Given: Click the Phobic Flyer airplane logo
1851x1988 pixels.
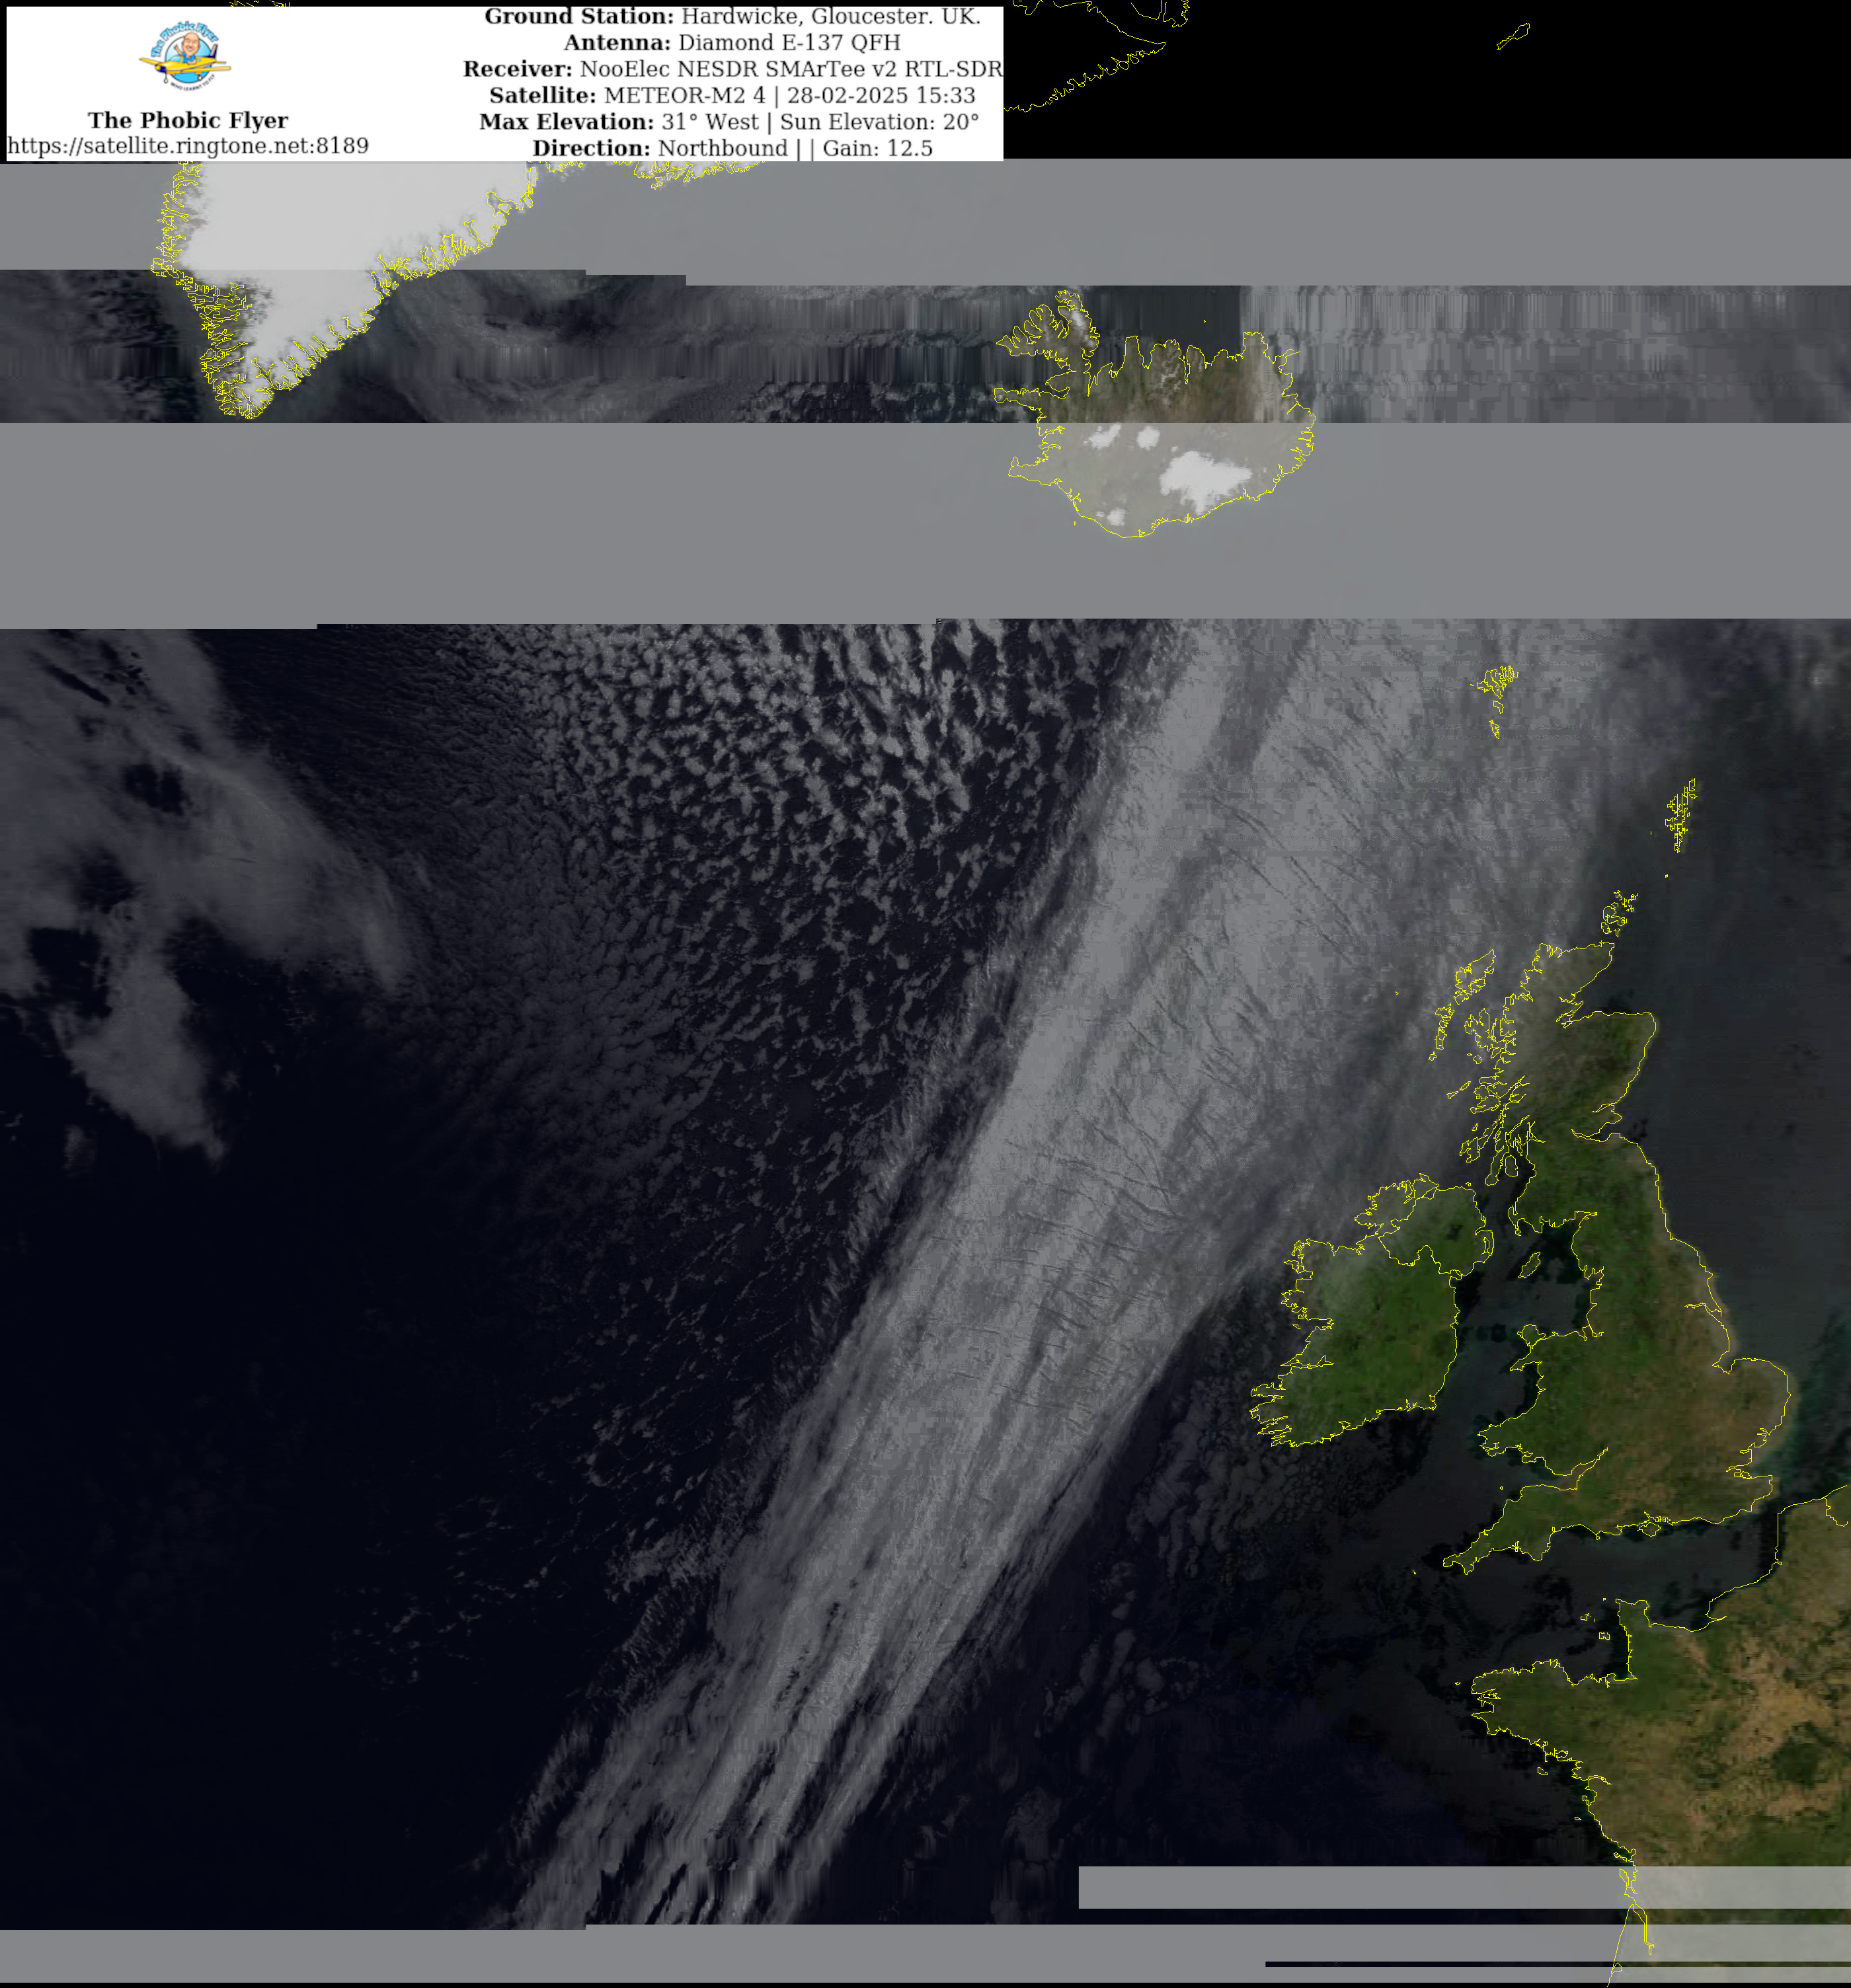Looking at the screenshot, I should [x=185, y=58].
